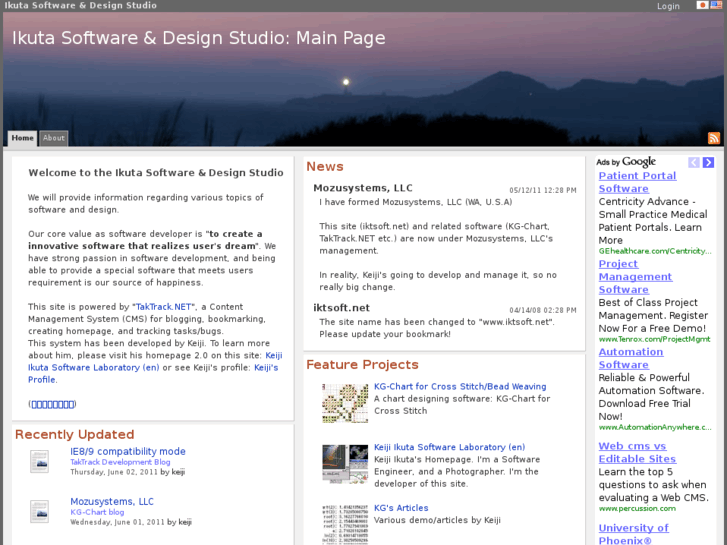This screenshot has width=727, height=545.
Task: Click the document icon beside IE8/9 compatibility mode
Action: [x=39, y=461]
